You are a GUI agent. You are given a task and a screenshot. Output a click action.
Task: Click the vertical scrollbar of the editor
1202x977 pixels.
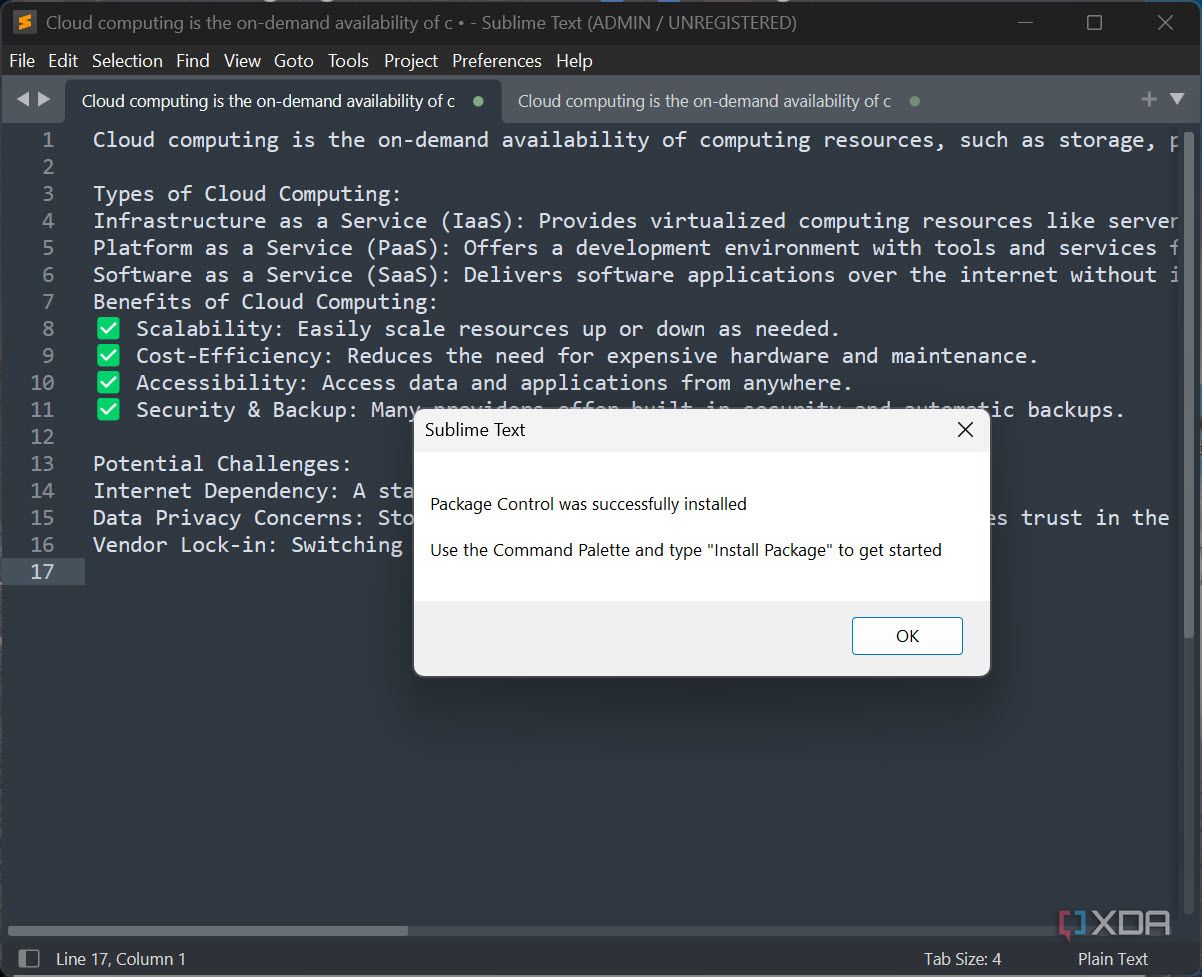pyautogui.click(x=1189, y=385)
